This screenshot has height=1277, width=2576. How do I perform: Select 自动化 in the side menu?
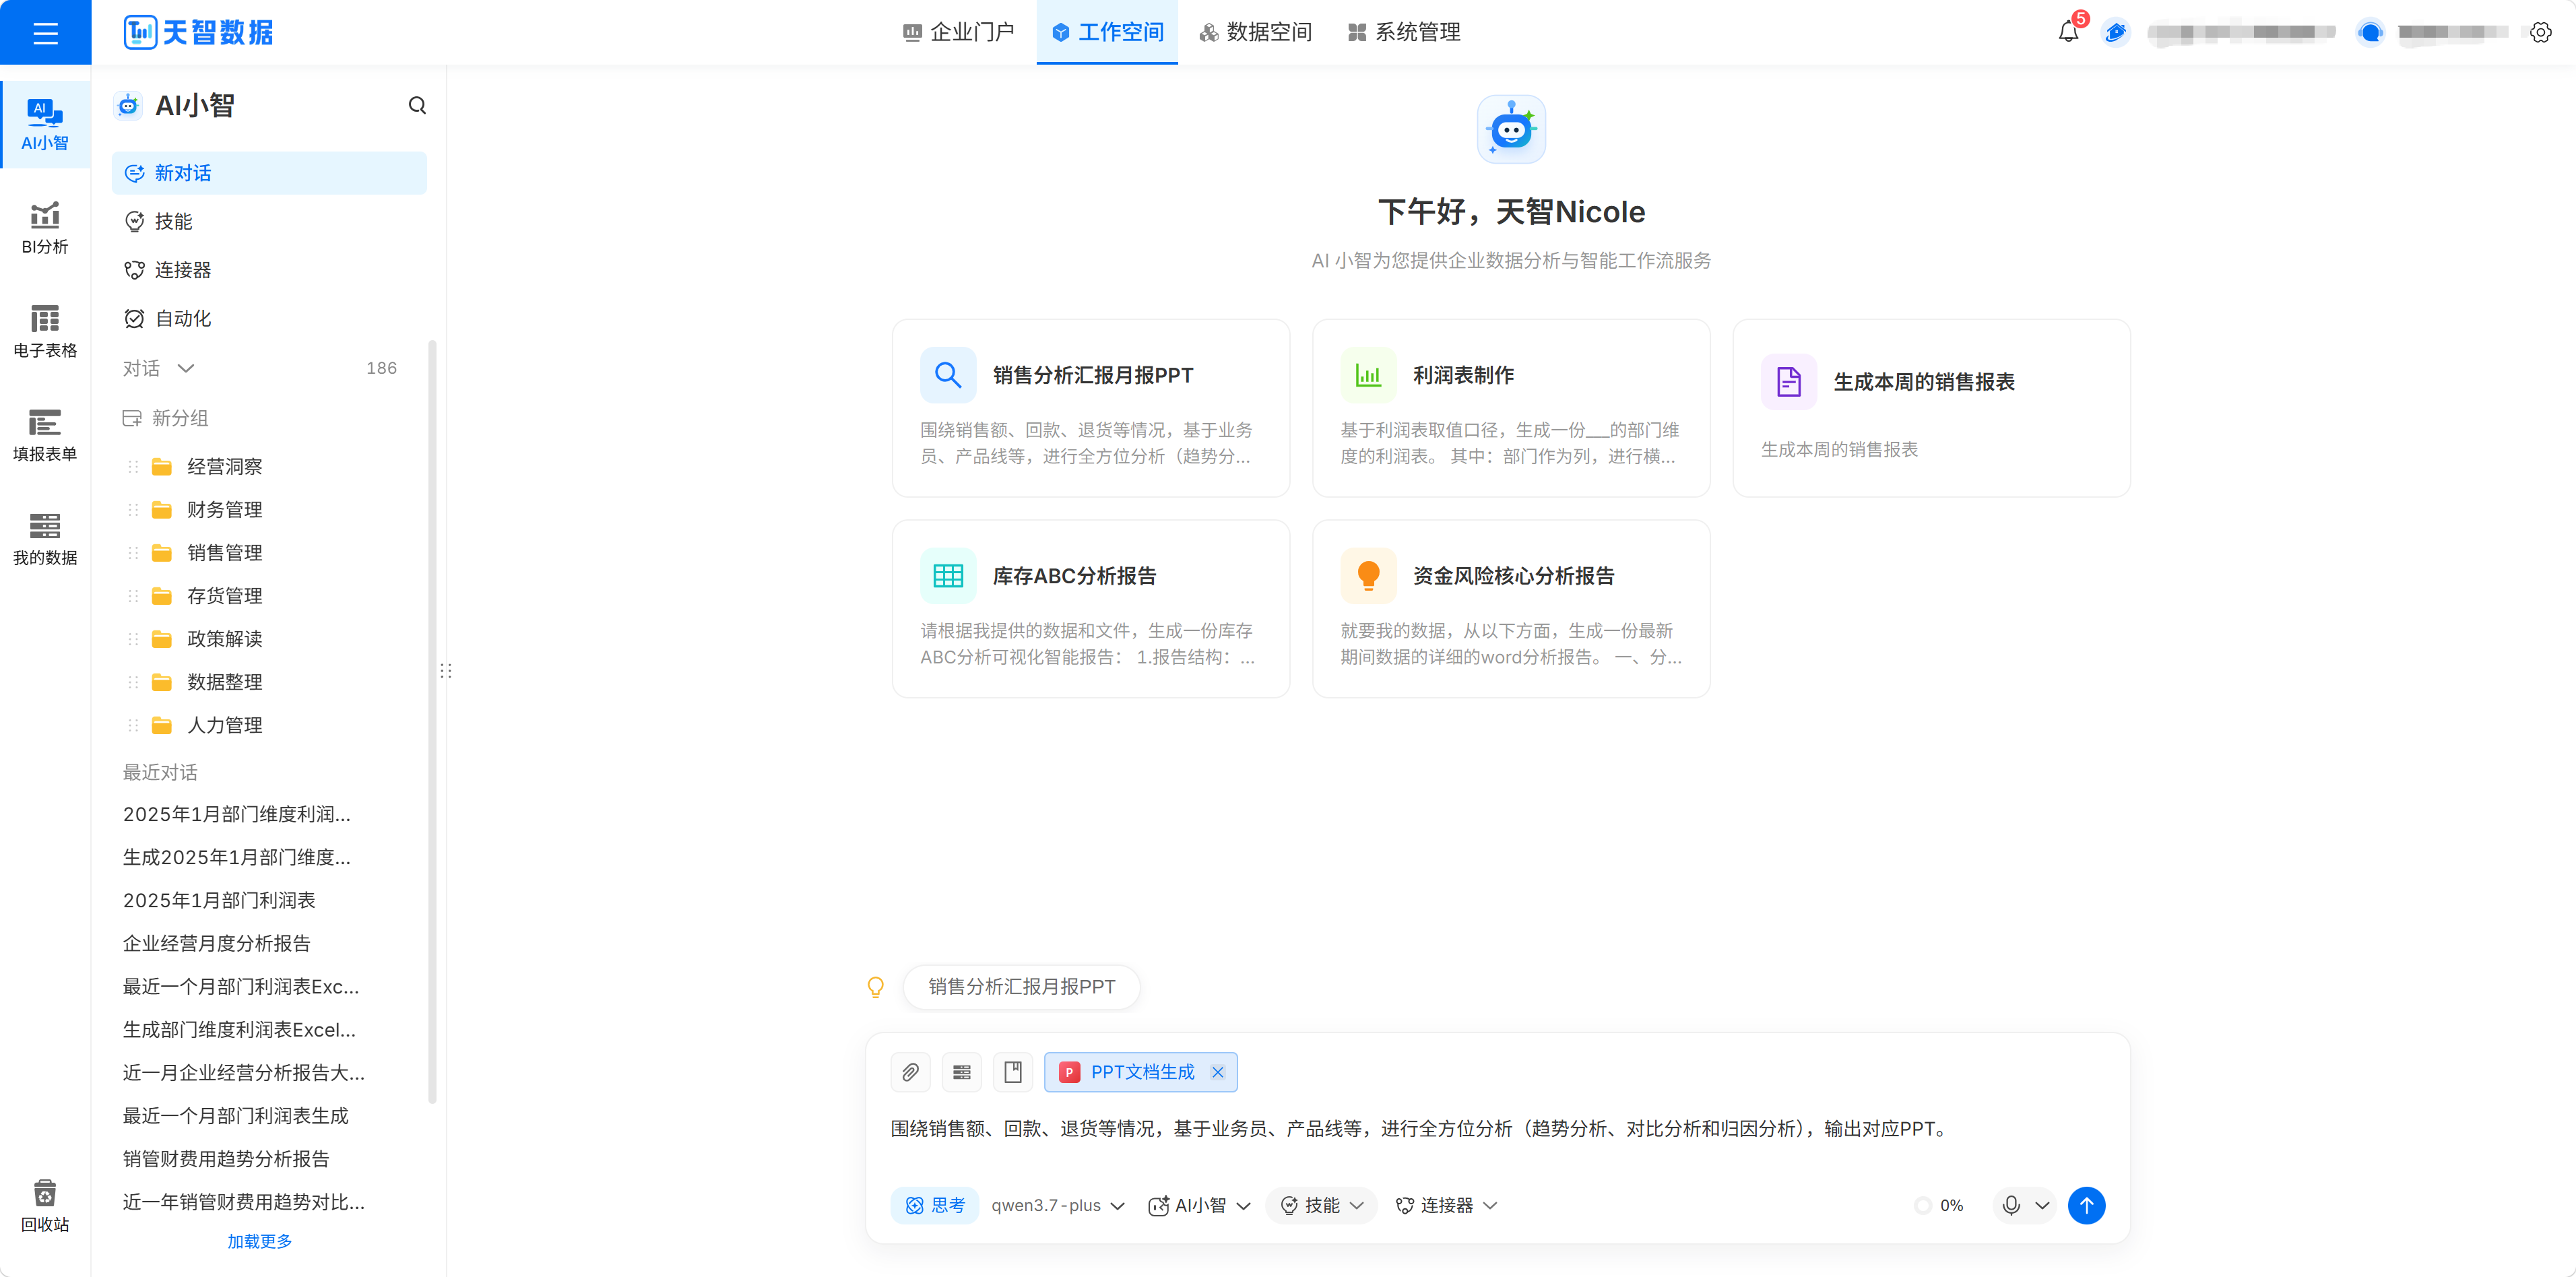[269, 318]
